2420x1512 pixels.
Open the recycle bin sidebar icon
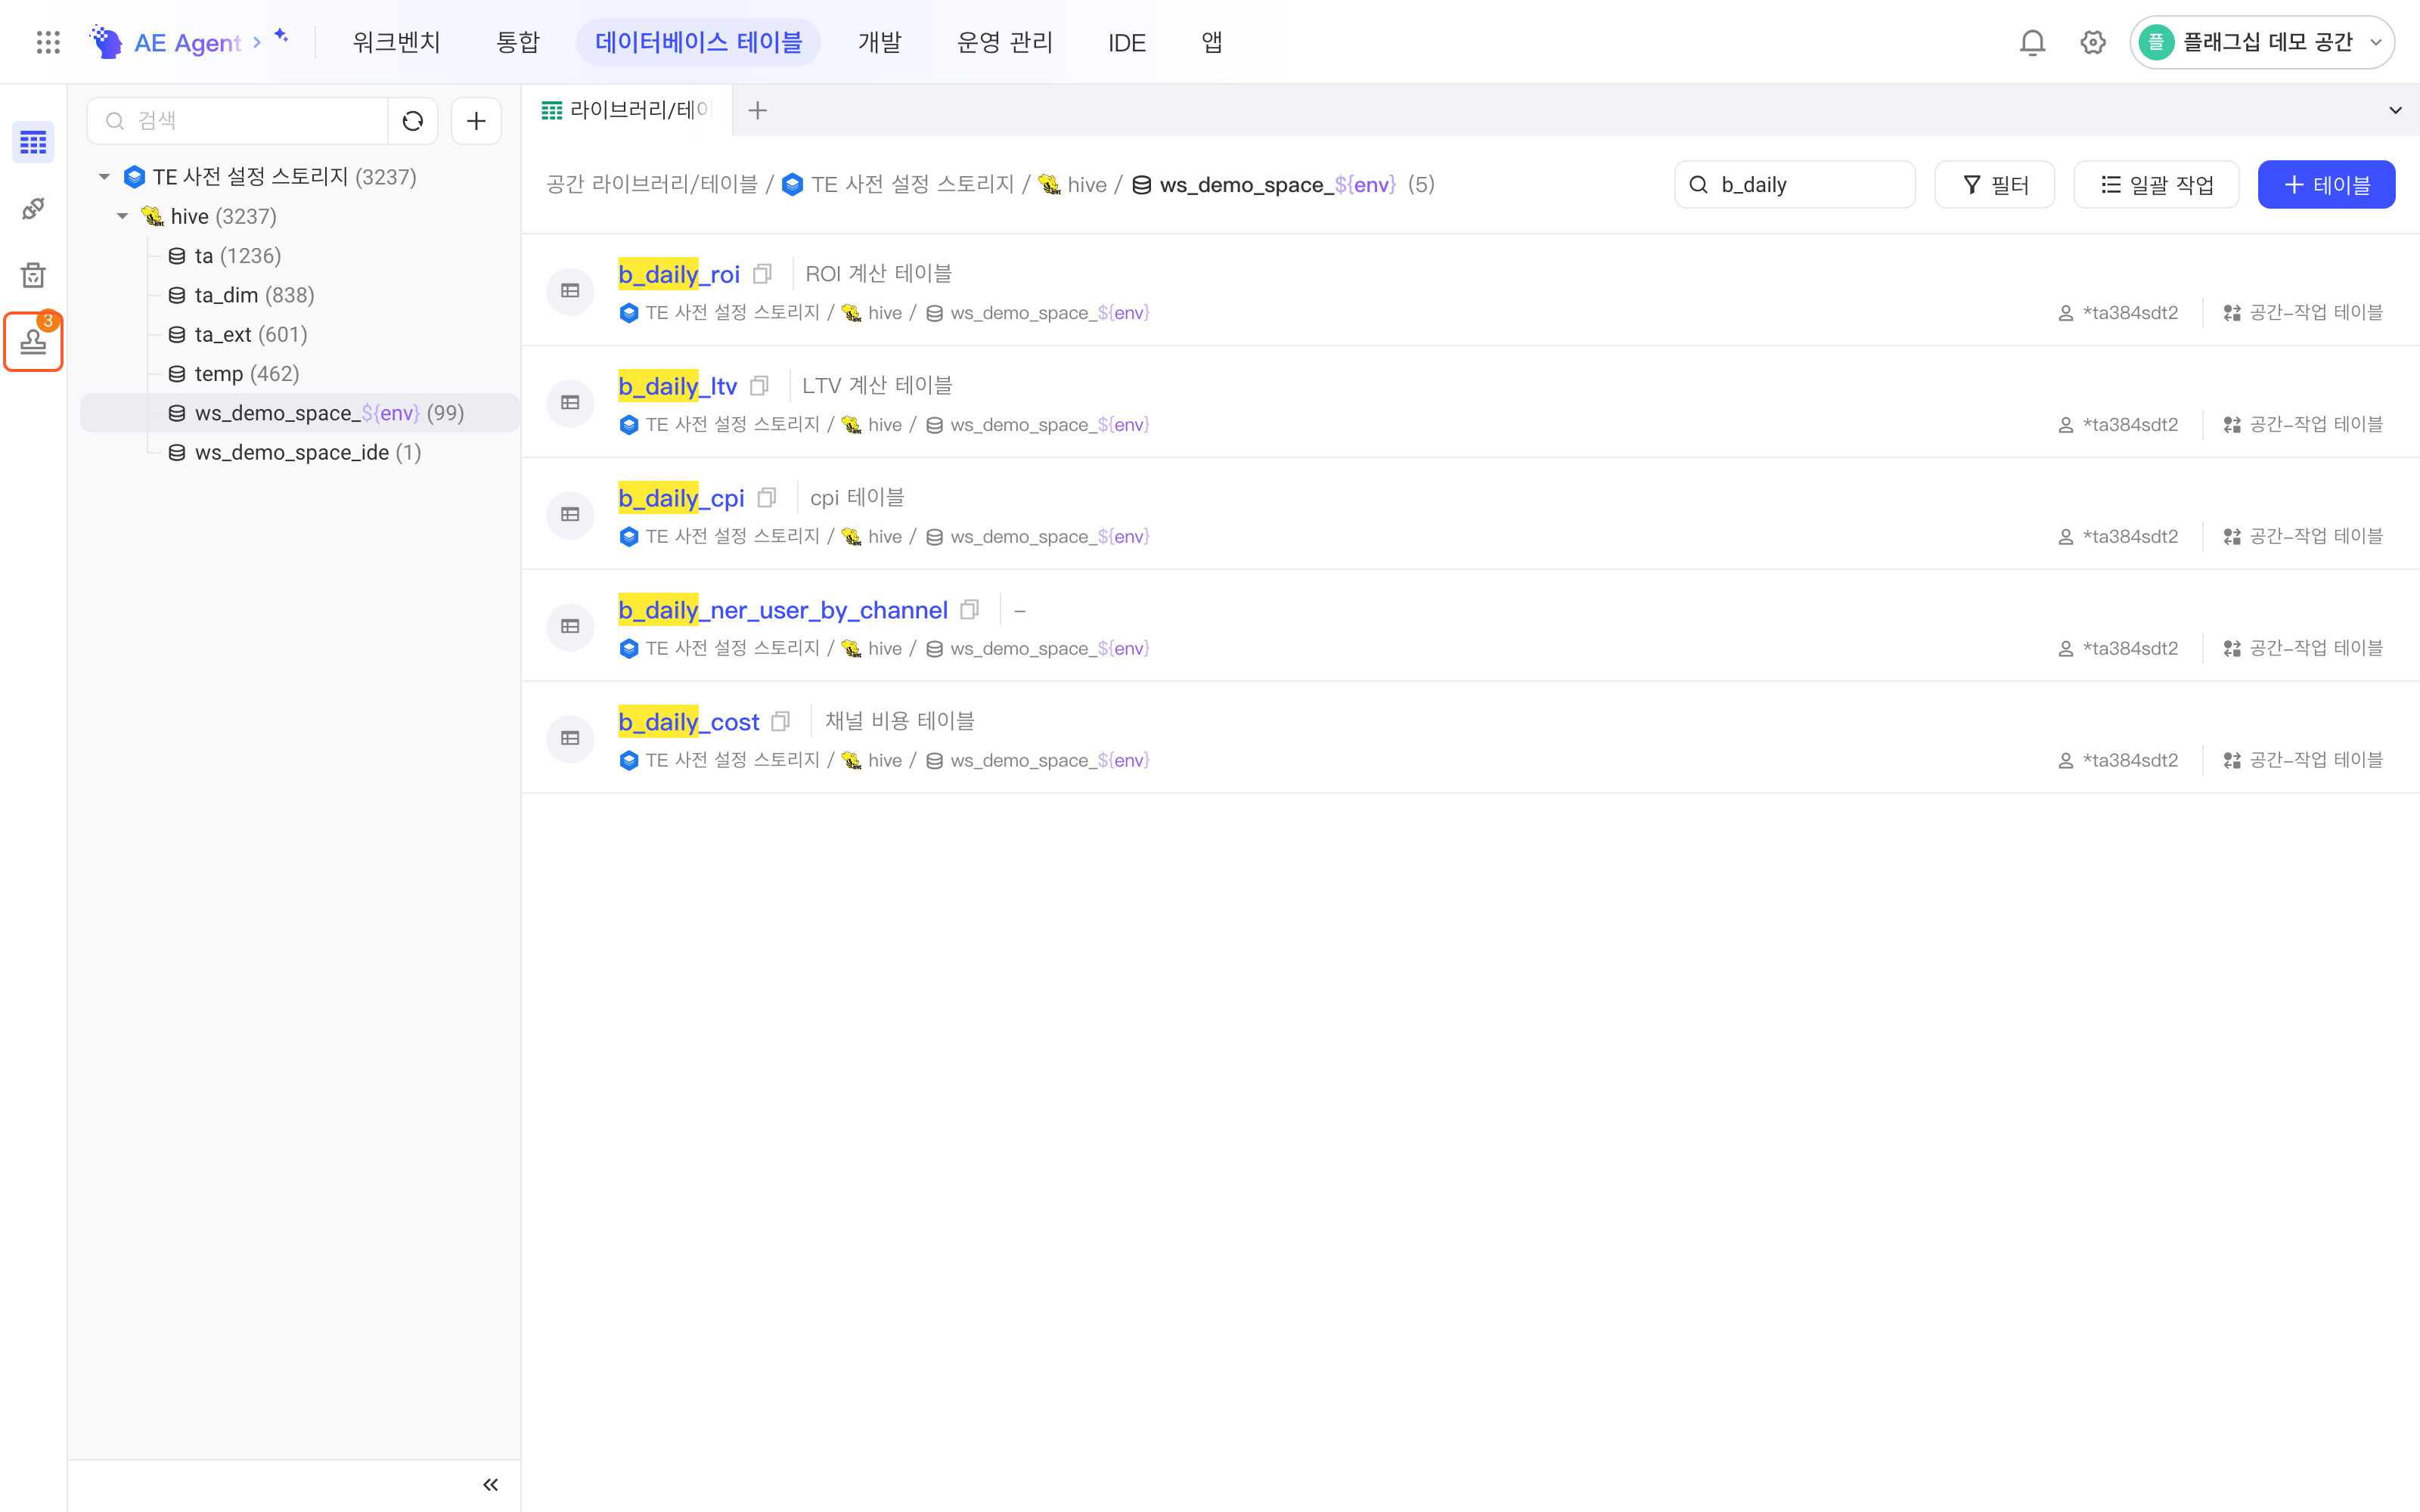(x=33, y=275)
